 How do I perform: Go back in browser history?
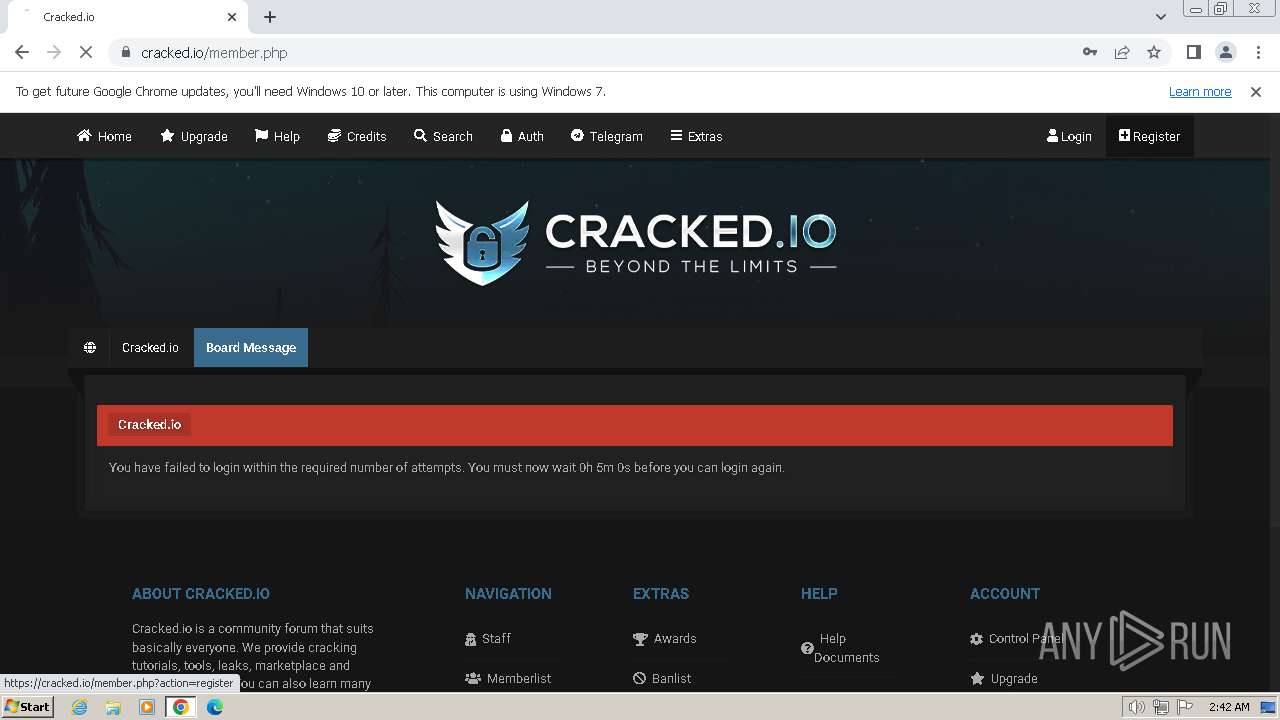point(22,52)
